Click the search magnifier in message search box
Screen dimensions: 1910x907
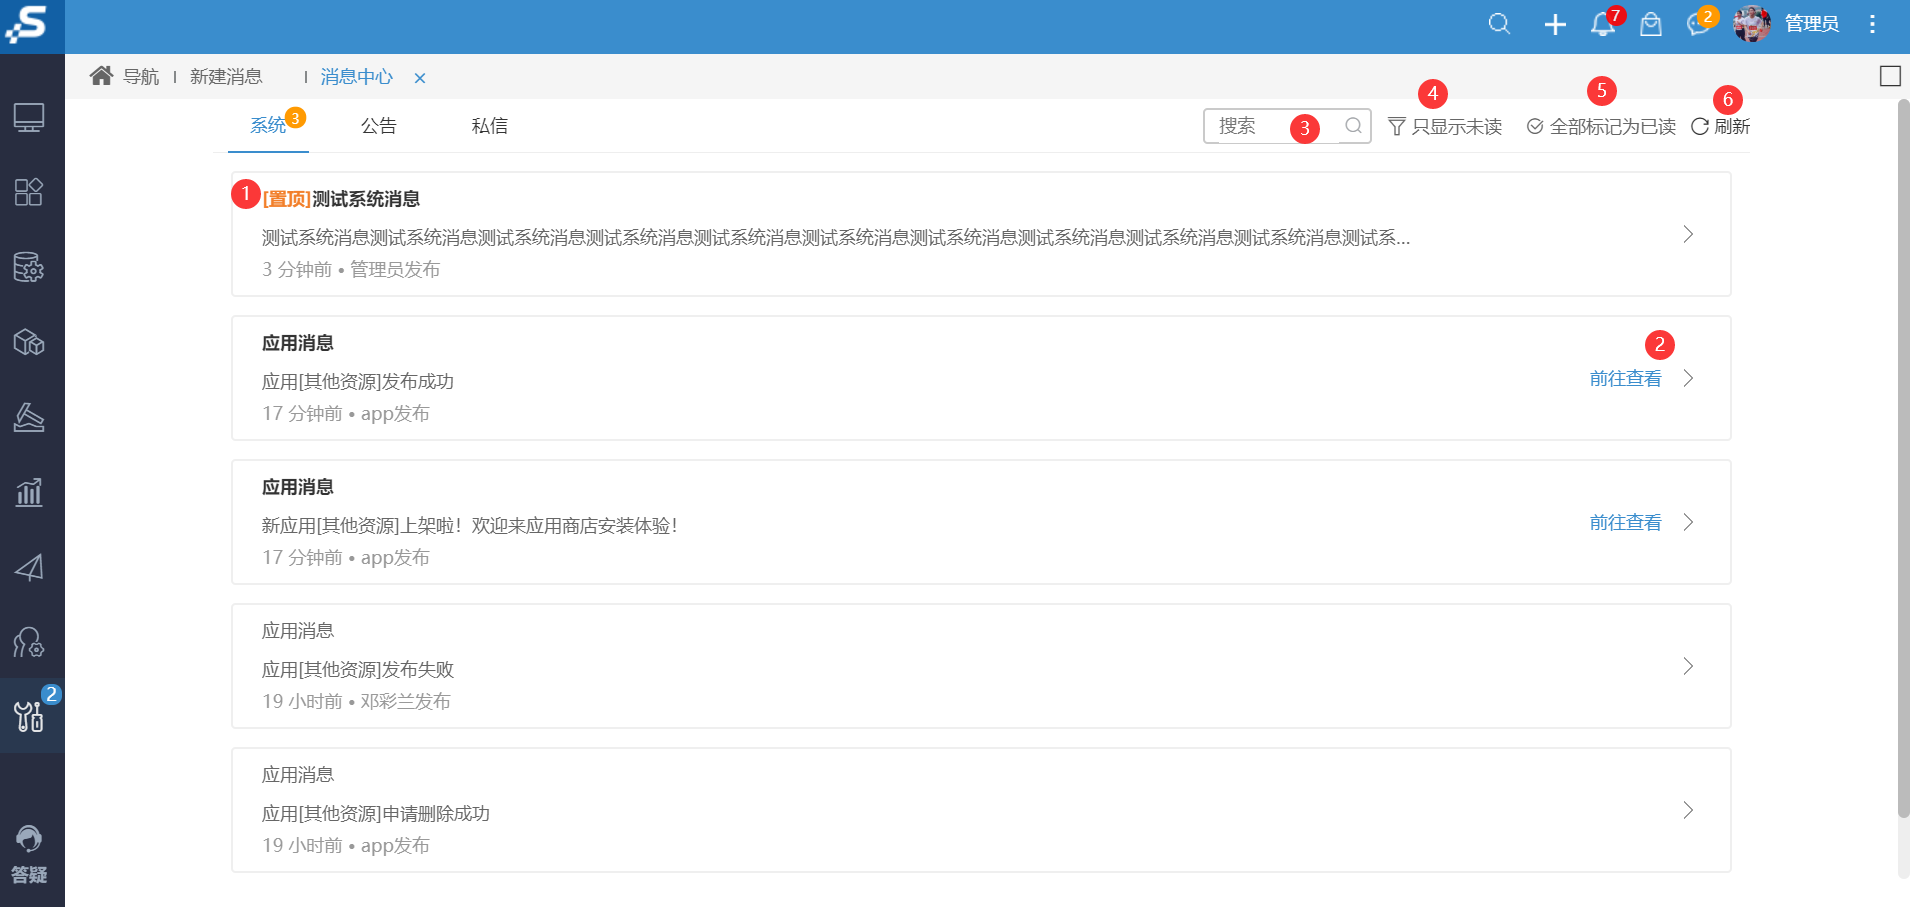point(1353,126)
